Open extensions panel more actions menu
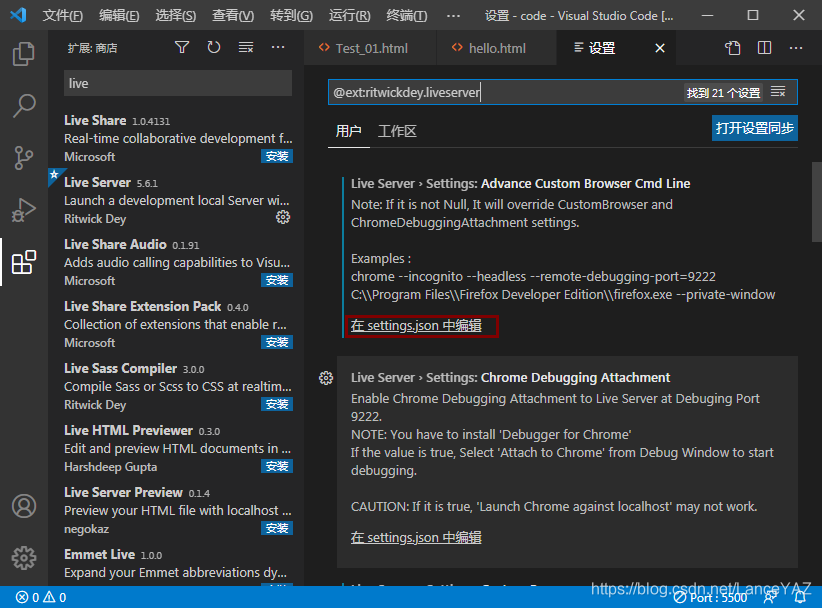The image size is (822, 608). coord(278,48)
